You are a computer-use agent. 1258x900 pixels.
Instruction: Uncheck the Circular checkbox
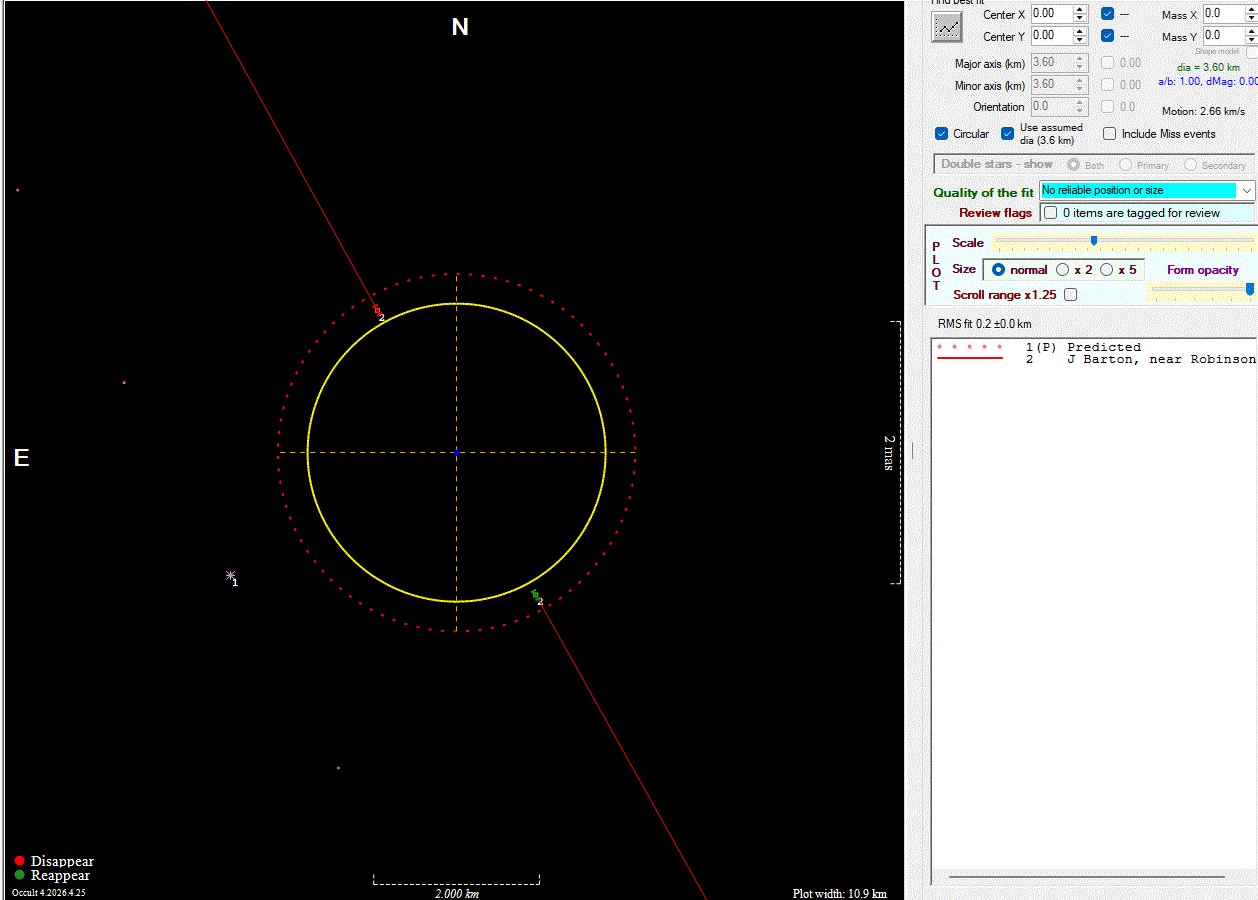pyautogui.click(x=941, y=134)
